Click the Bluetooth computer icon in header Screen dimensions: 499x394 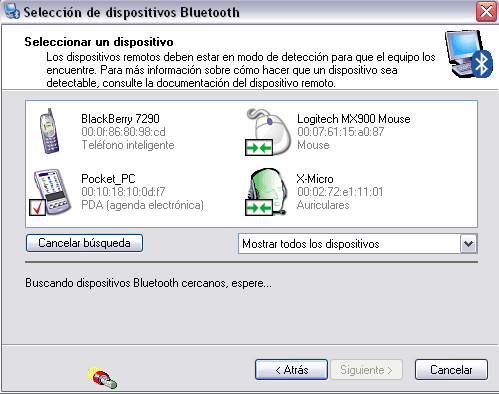[x=469, y=54]
